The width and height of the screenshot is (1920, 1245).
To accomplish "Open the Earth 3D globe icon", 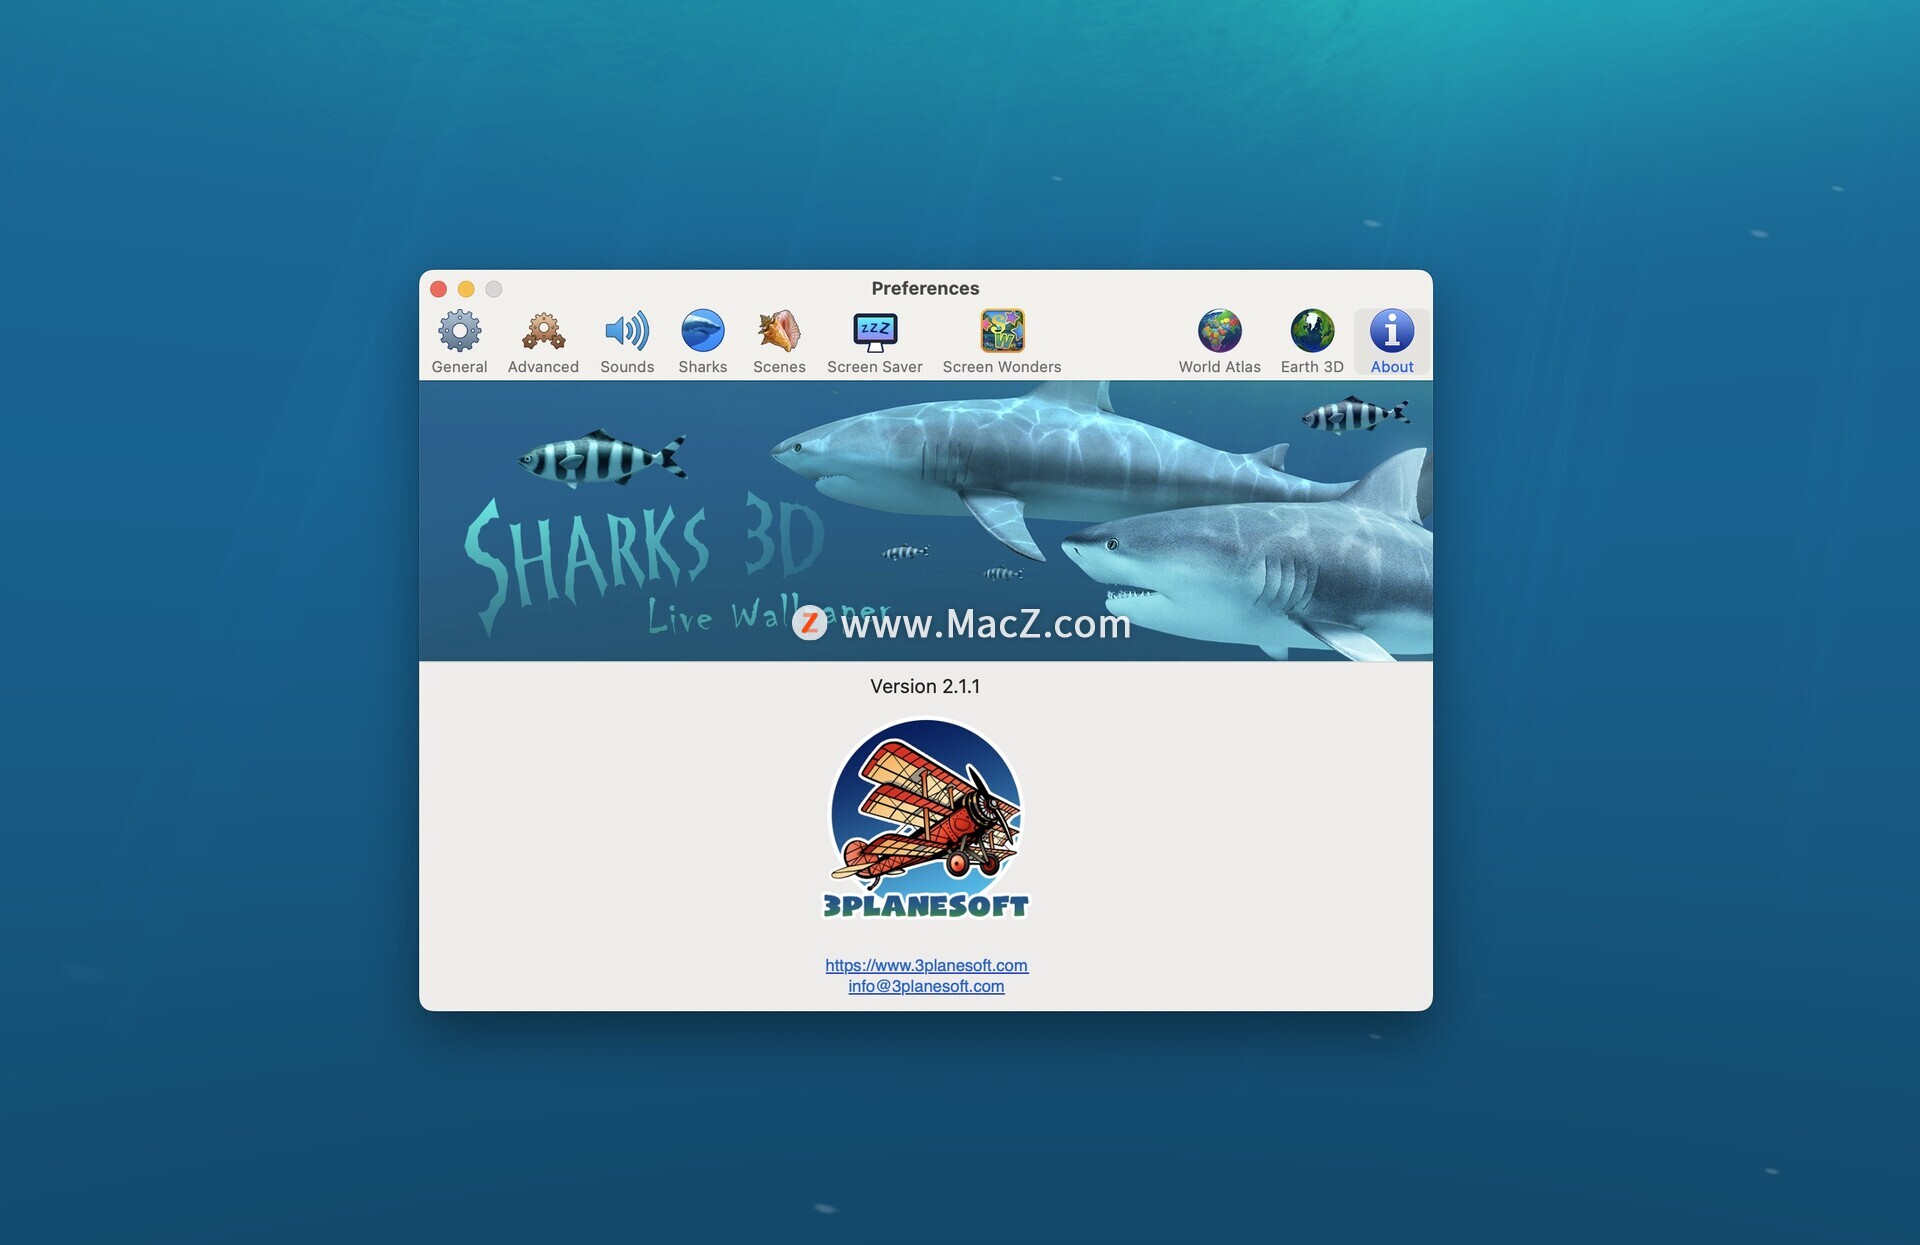I will tap(1312, 332).
